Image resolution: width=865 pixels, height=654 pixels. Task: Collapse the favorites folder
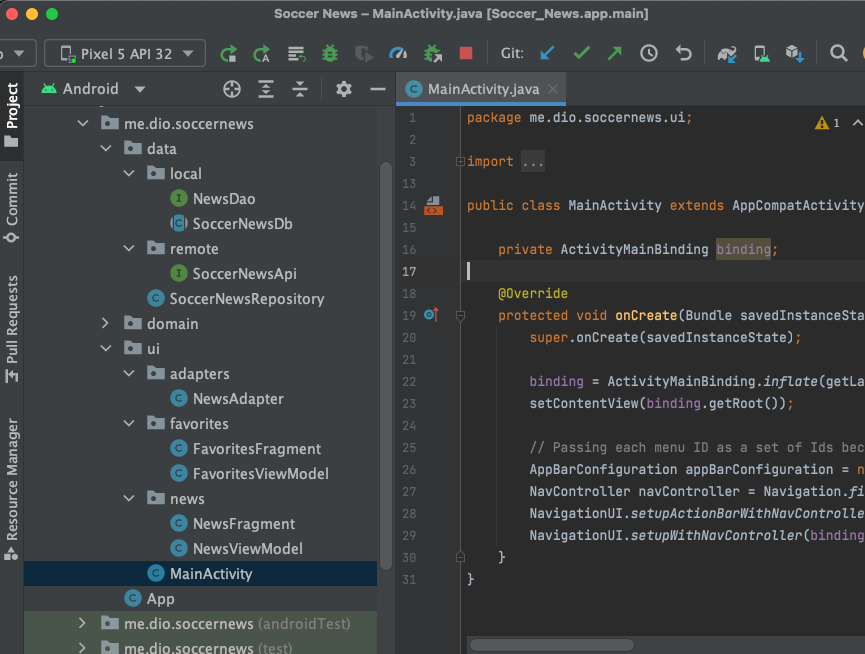[x=129, y=424]
